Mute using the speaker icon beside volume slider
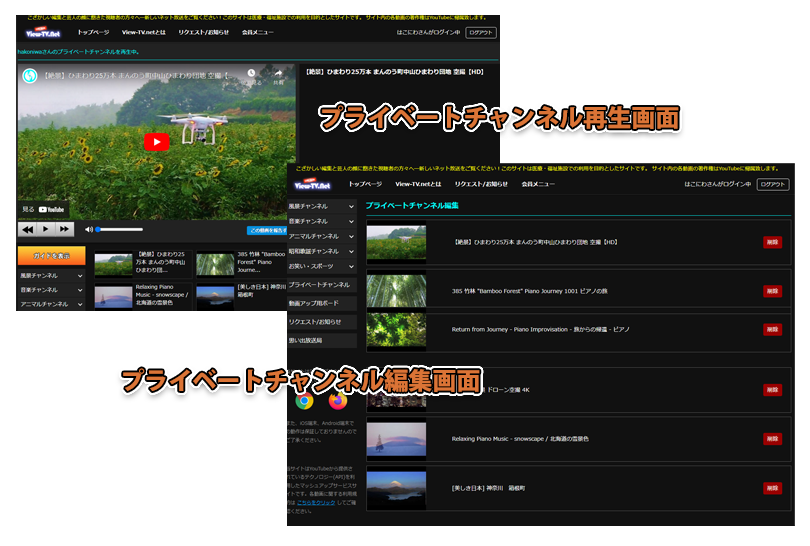810x546 pixels. [88, 229]
